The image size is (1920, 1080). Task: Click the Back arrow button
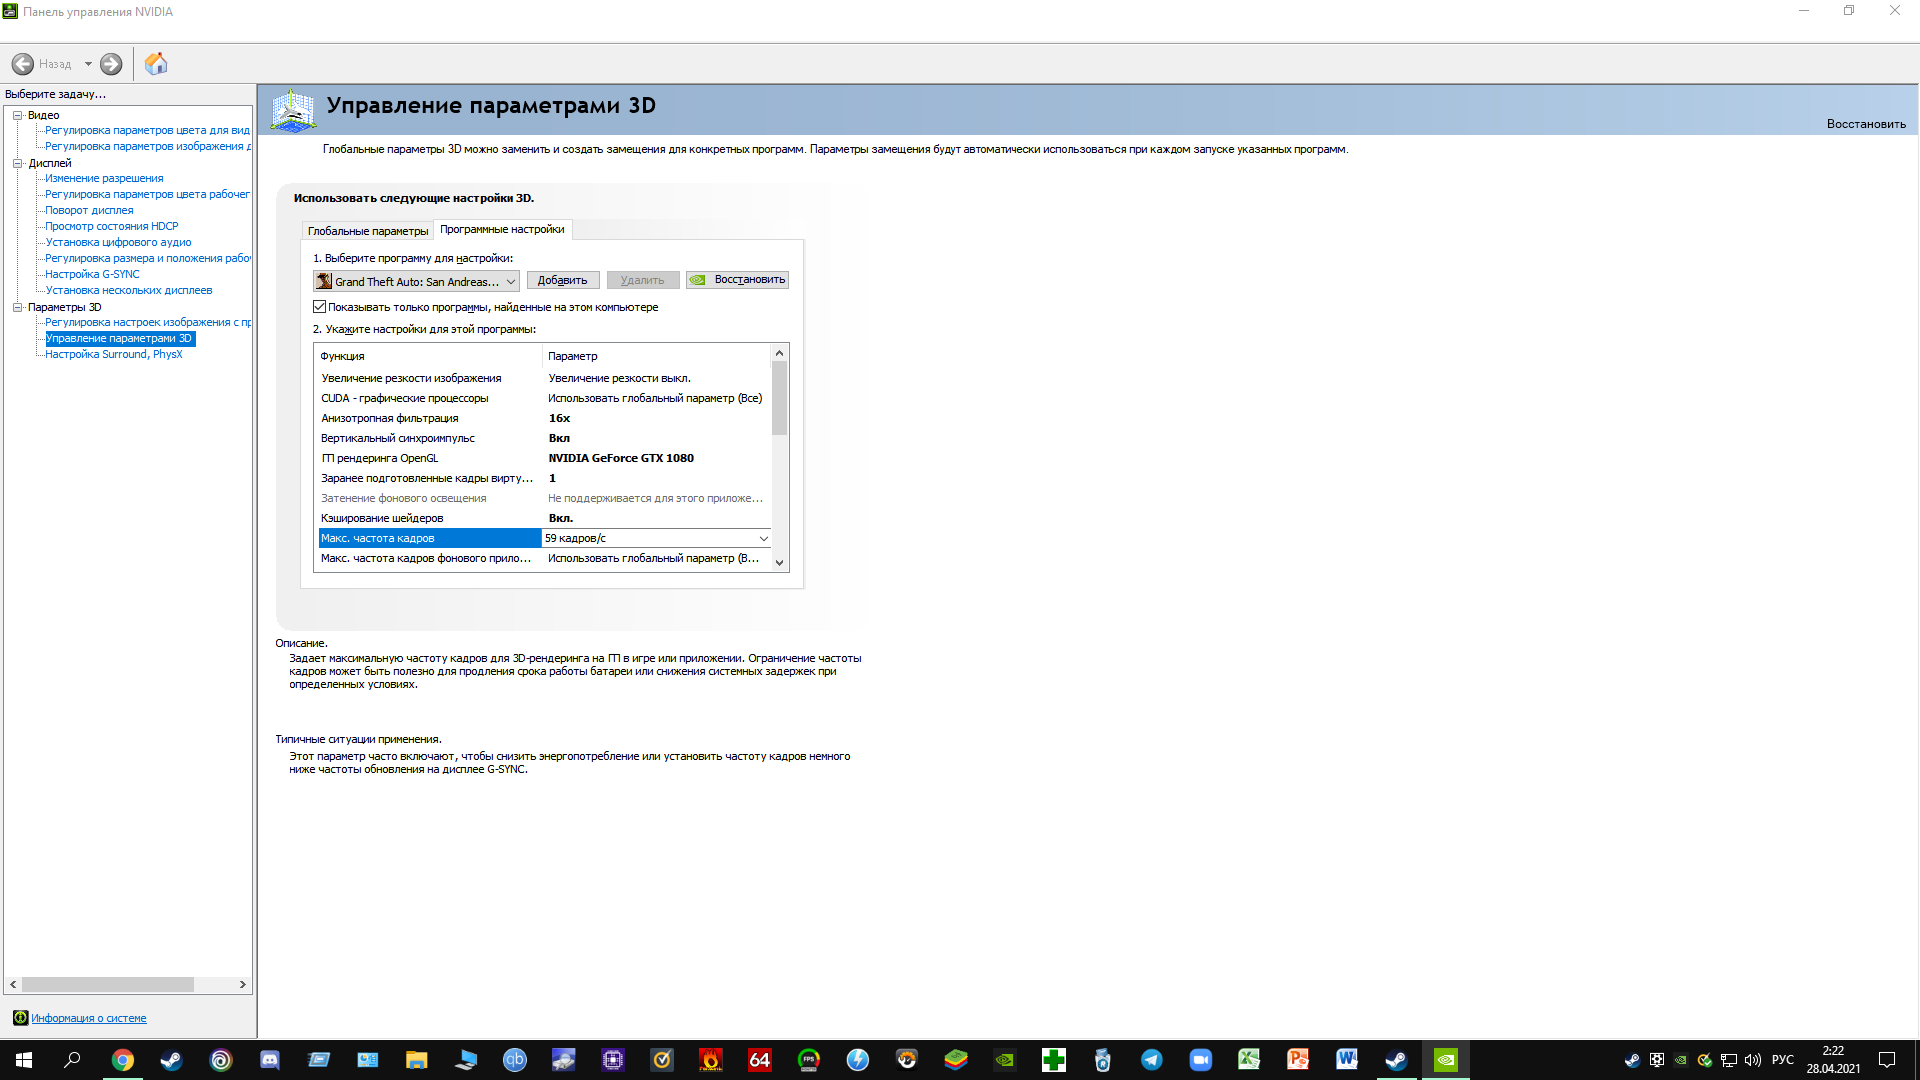[23, 64]
